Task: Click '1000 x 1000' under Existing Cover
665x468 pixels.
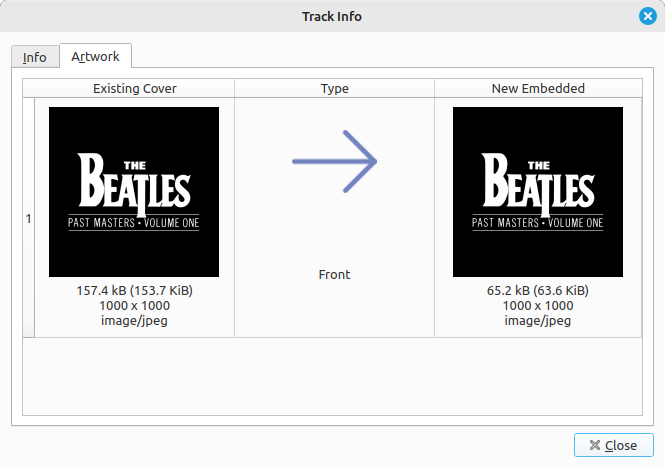Action: point(134,305)
